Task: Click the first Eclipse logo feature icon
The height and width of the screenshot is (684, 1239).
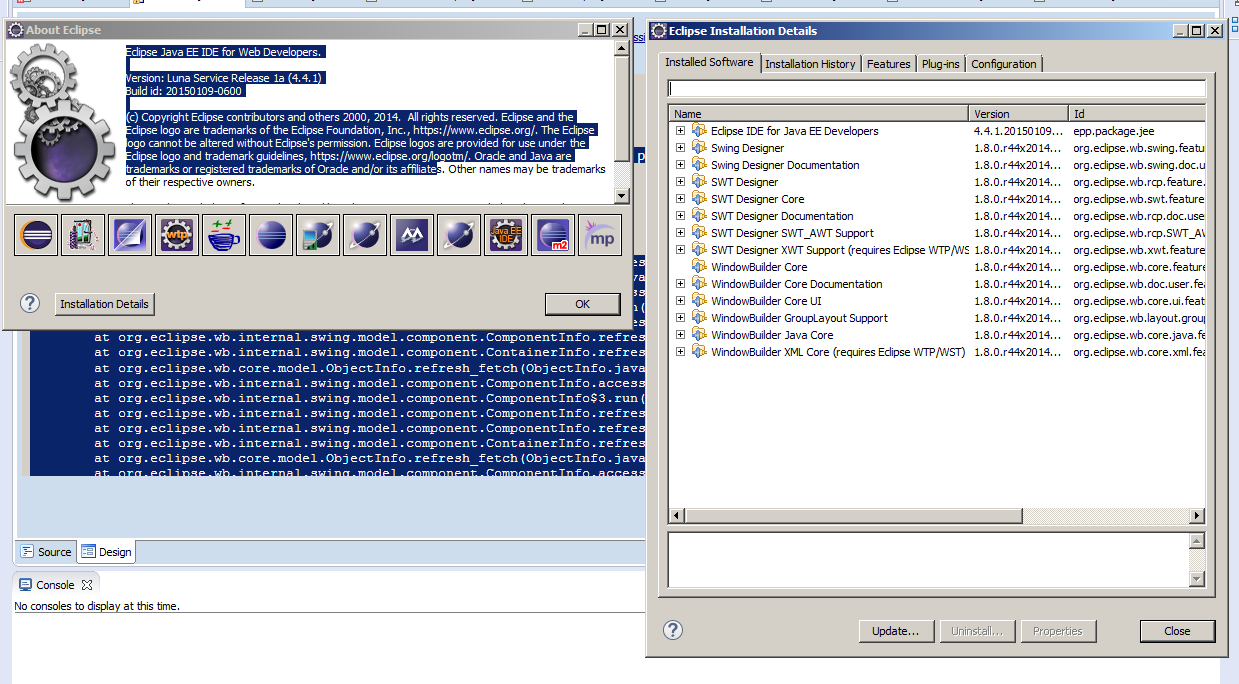Action: pos(36,235)
